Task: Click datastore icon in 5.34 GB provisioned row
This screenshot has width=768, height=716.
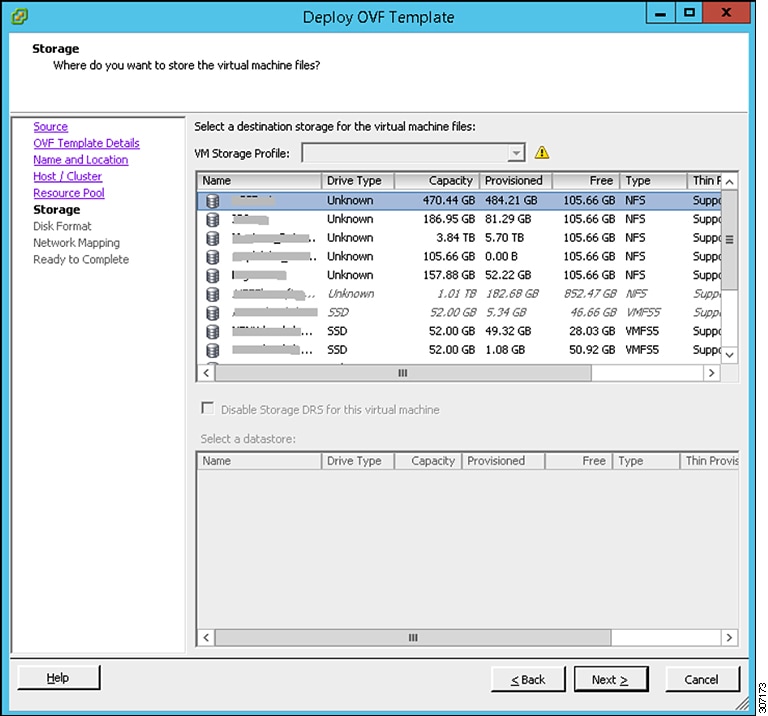Action: (x=213, y=312)
